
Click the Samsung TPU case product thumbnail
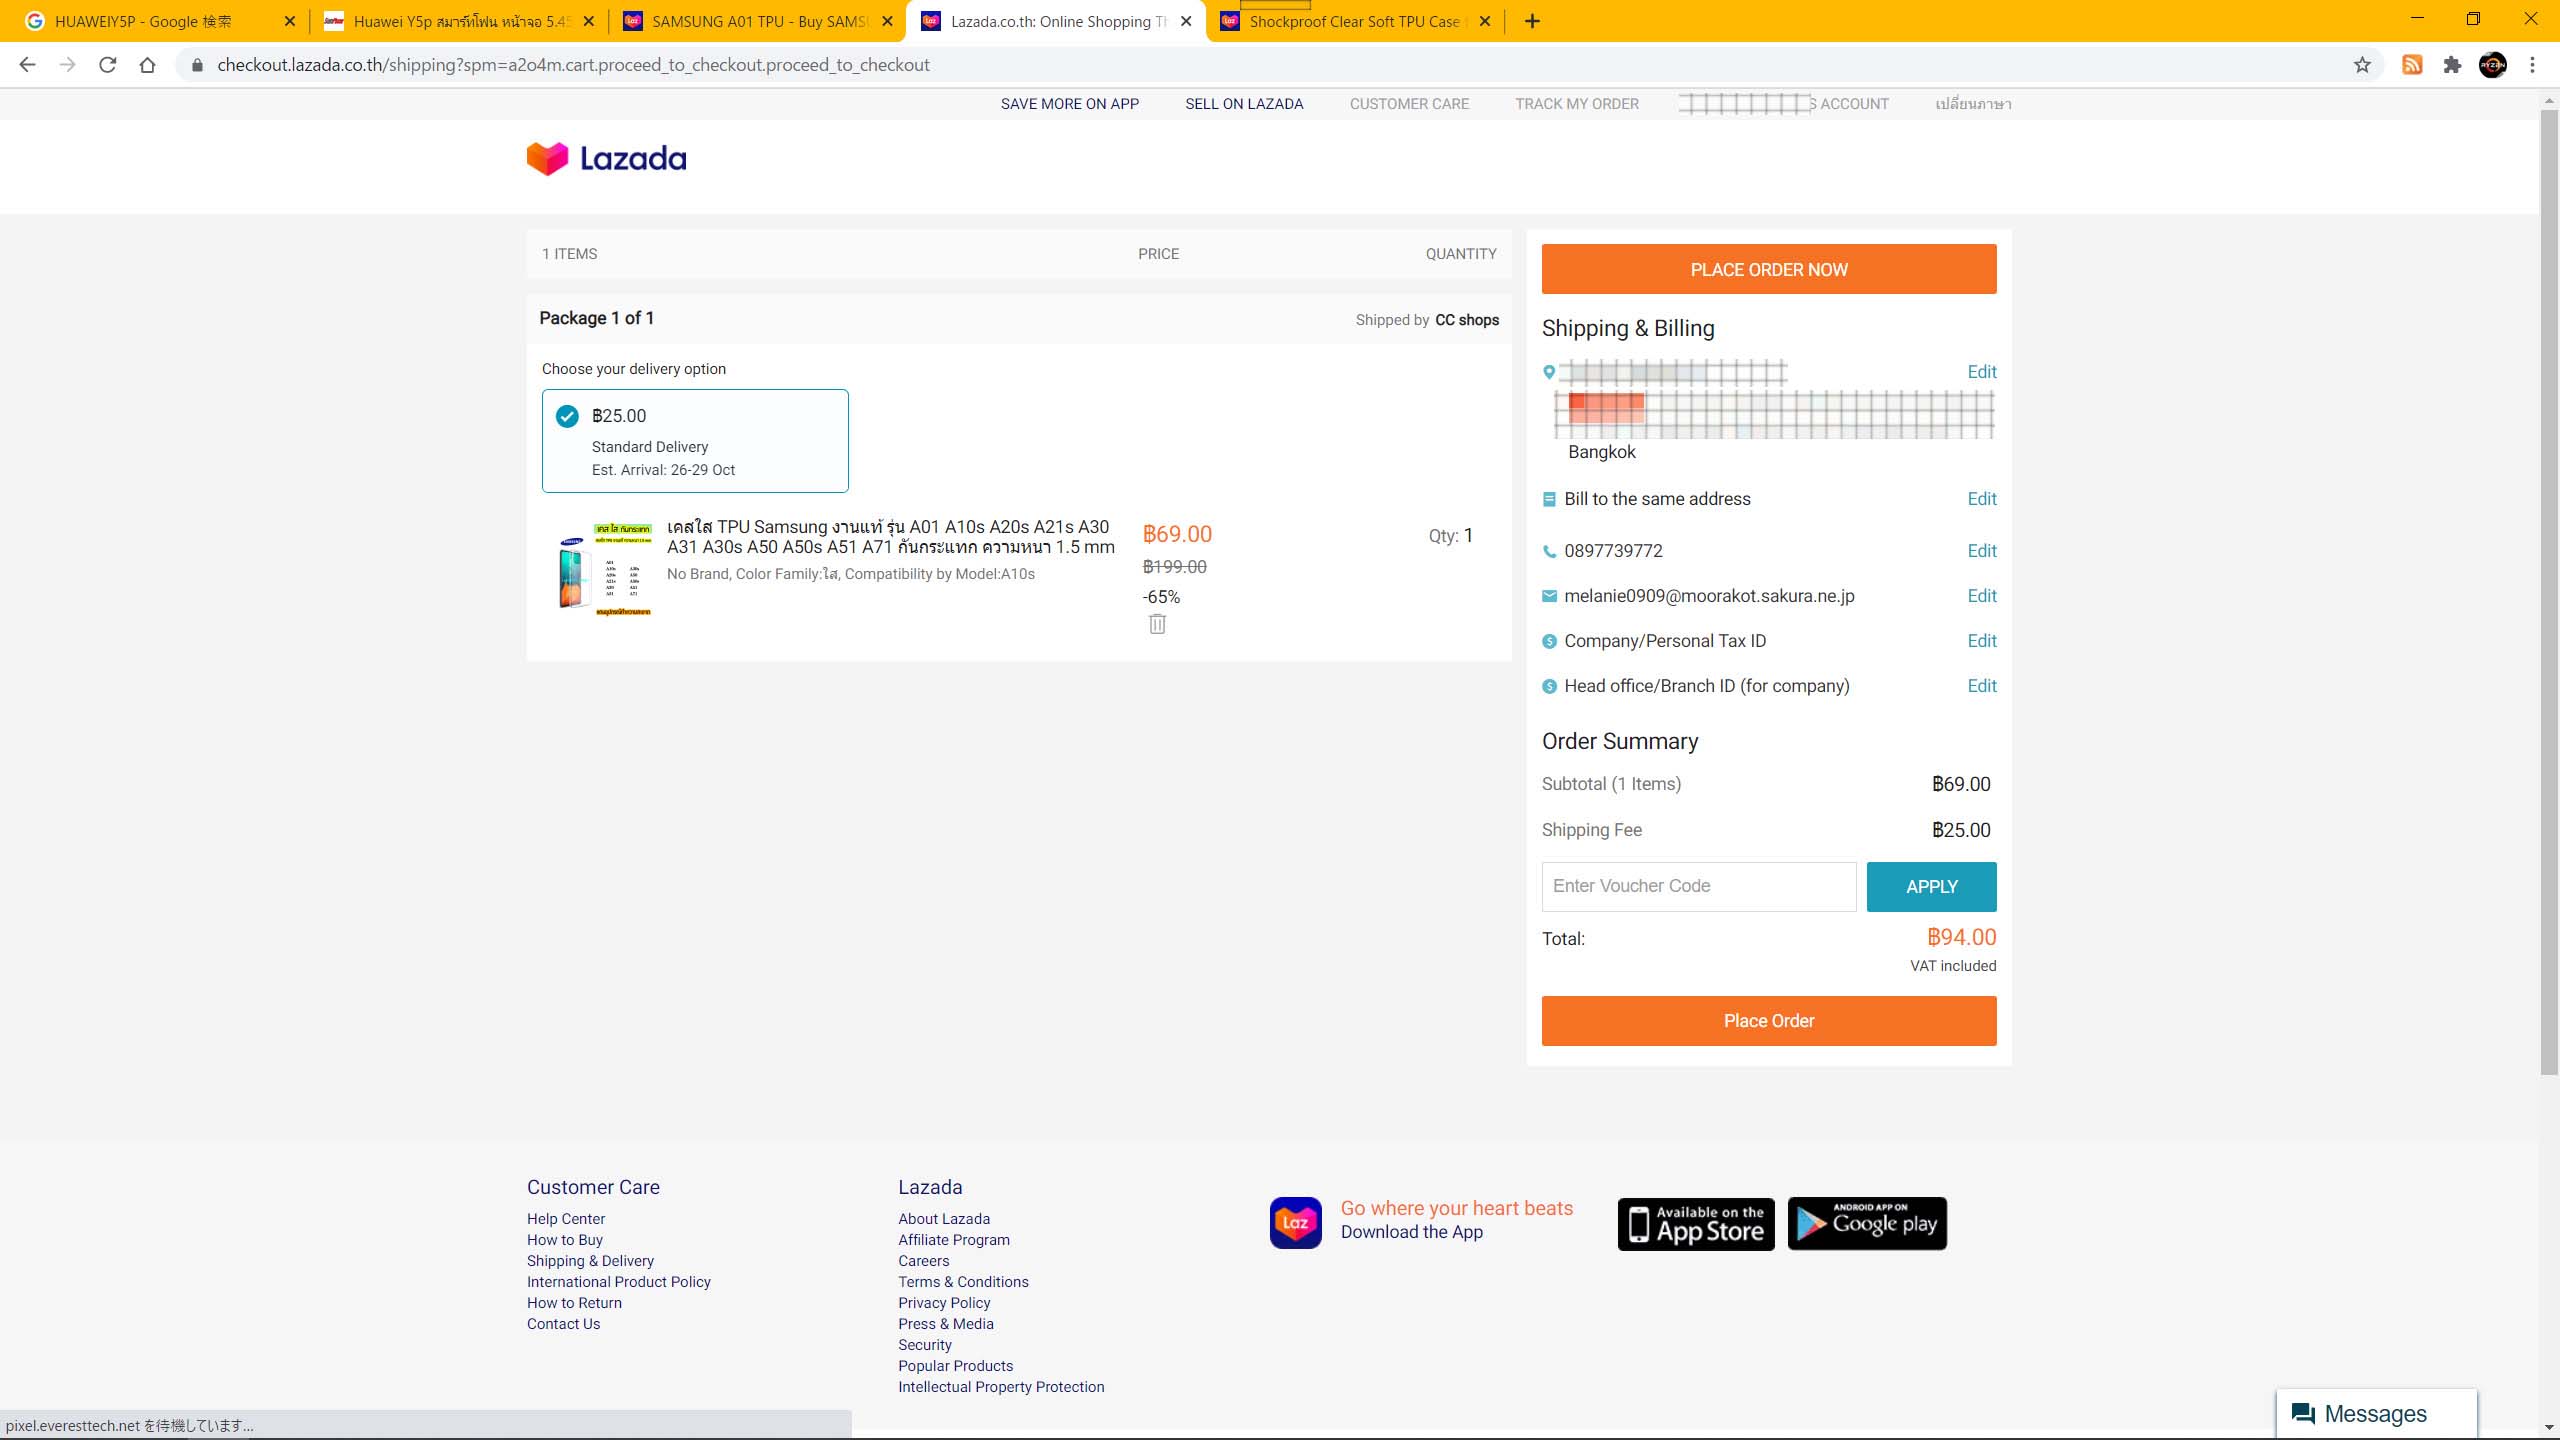click(604, 568)
